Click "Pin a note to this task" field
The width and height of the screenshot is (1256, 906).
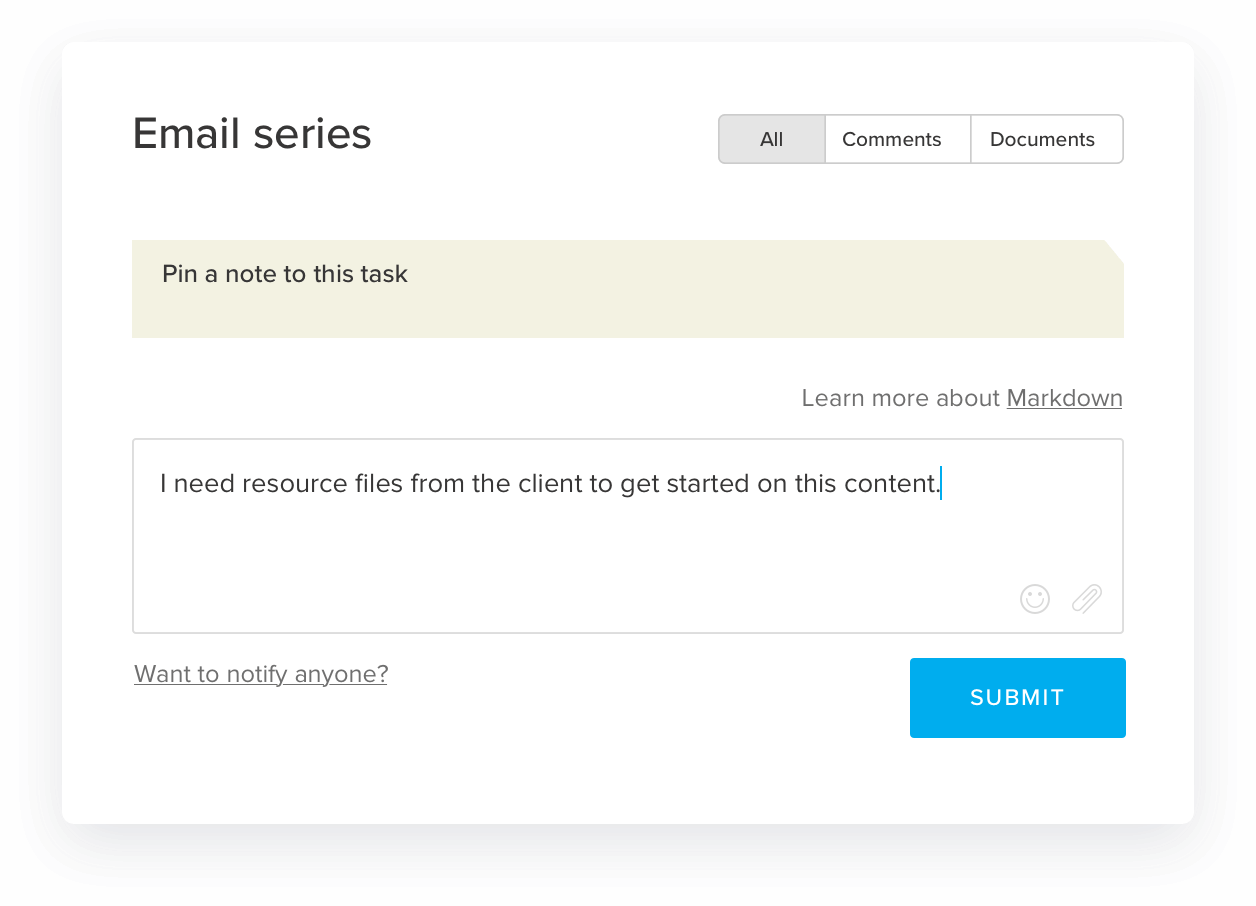pos(285,274)
